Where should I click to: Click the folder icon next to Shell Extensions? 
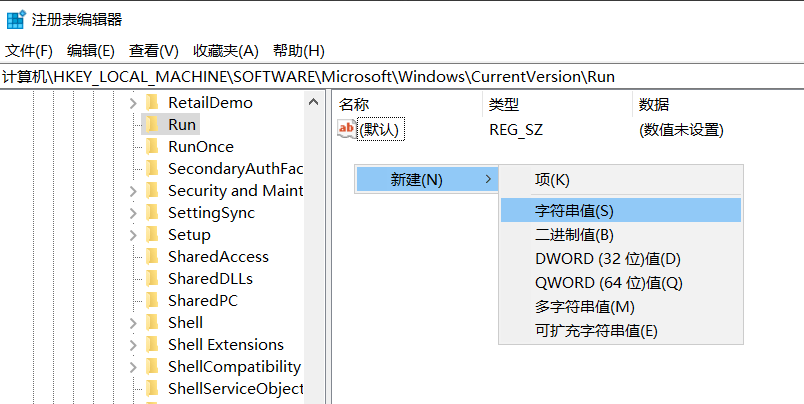[152, 344]
